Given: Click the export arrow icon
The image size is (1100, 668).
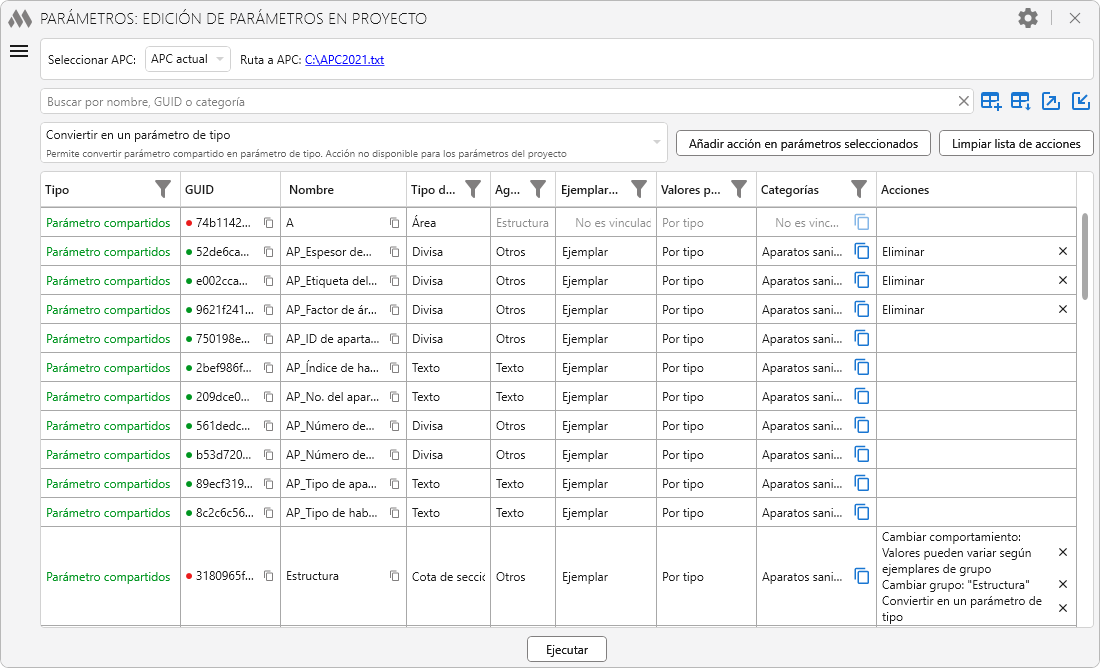Looking at the screenshot, I should click(1050, 101).
